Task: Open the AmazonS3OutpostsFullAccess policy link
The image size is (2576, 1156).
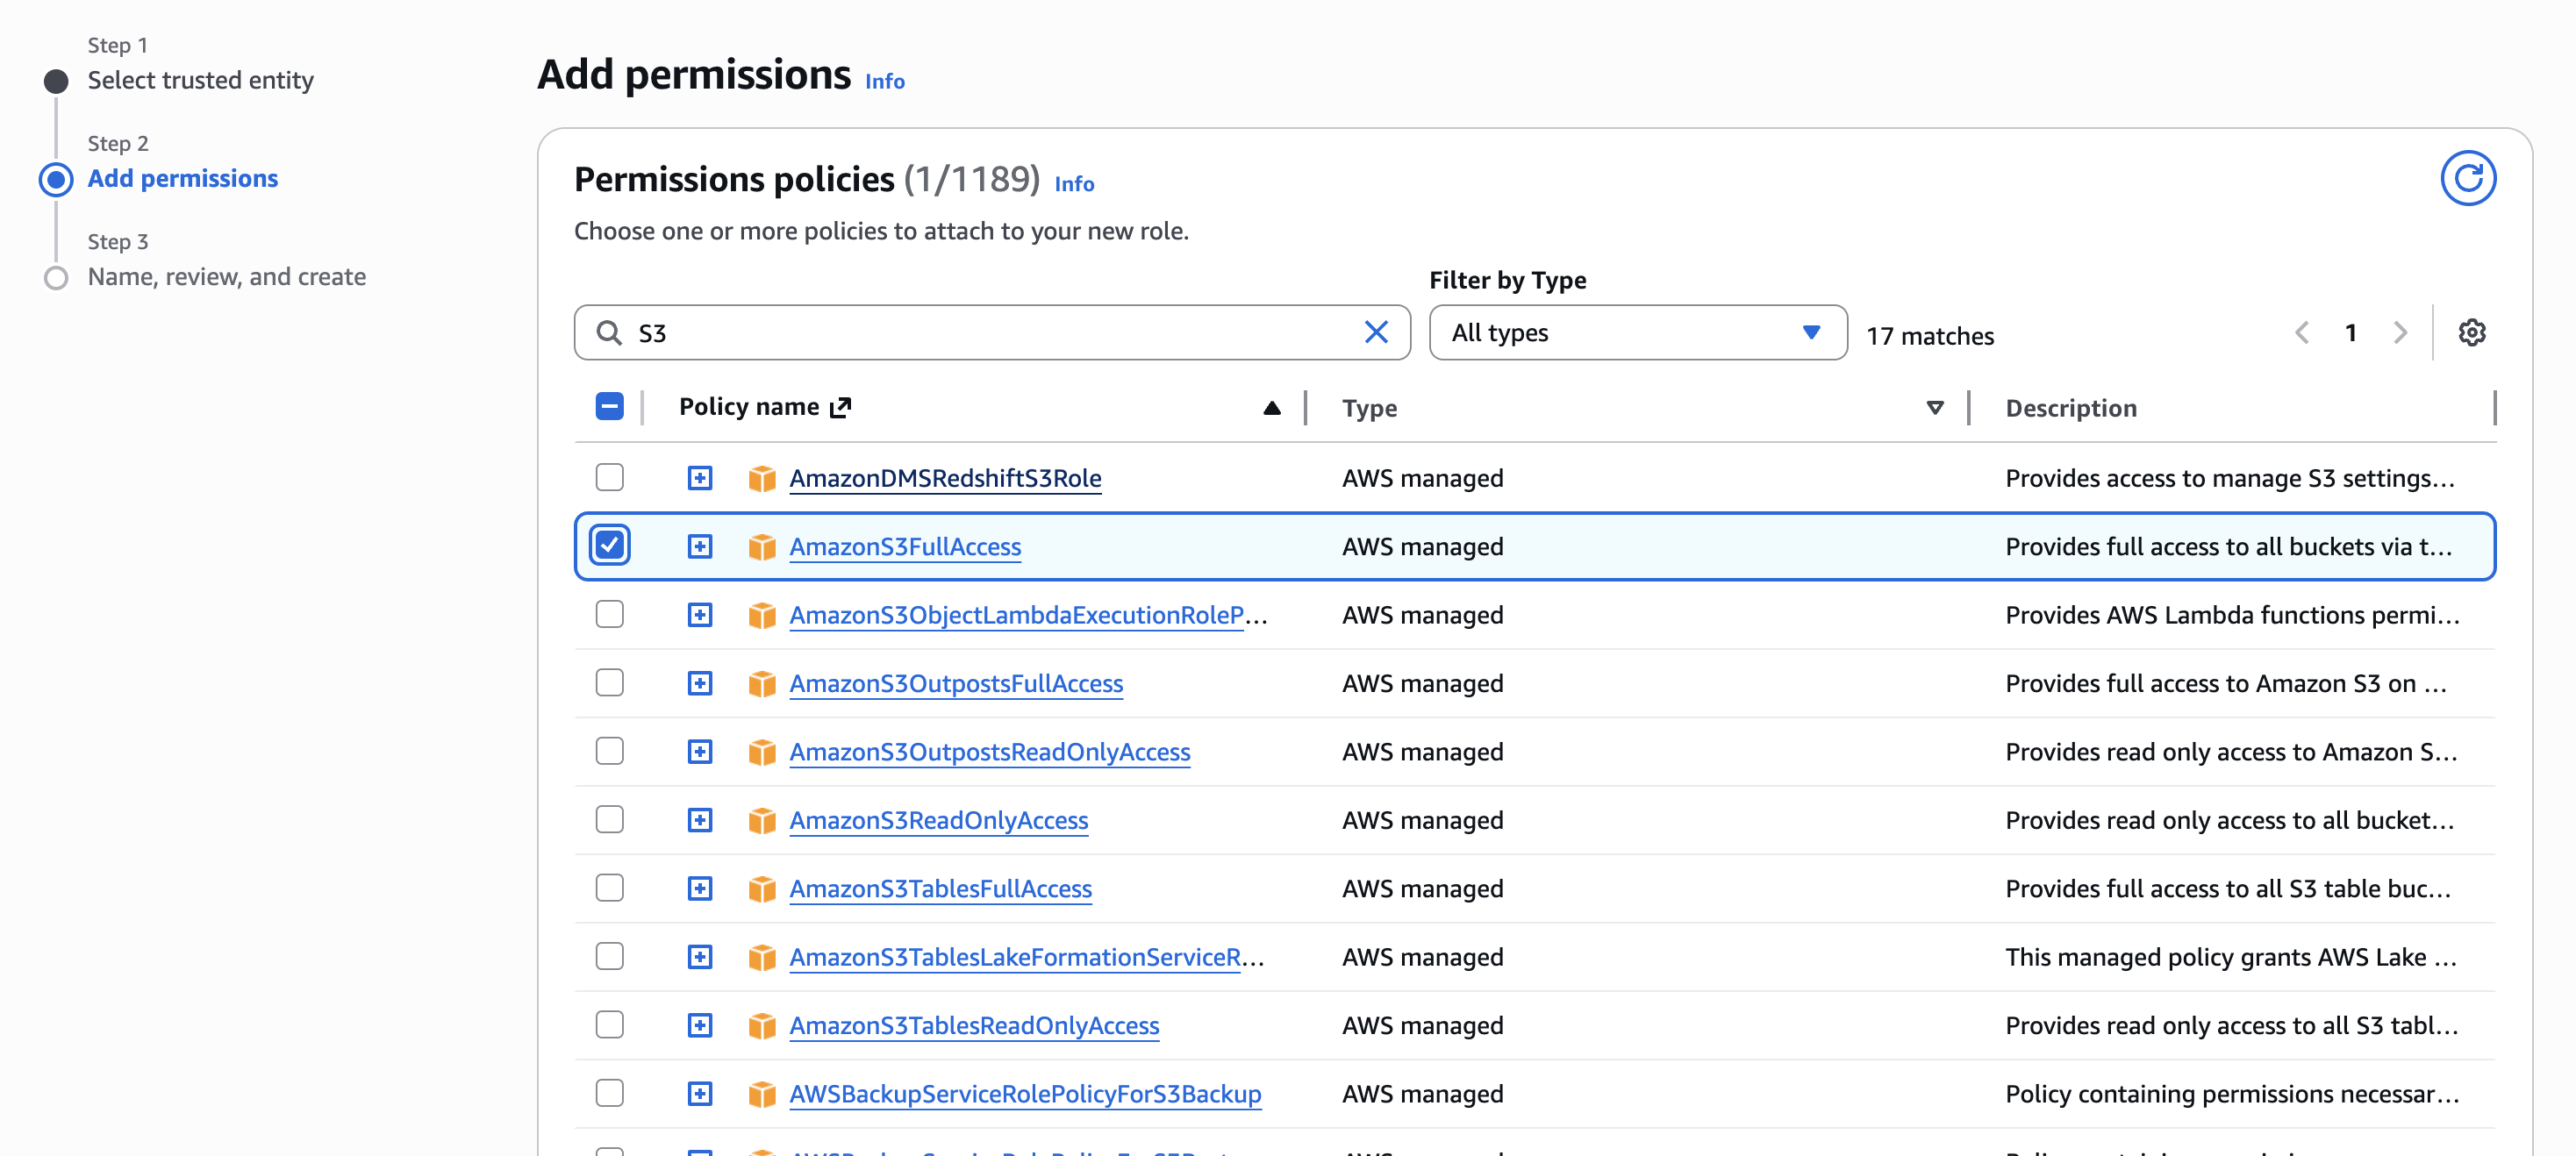Action: [956, 683]
